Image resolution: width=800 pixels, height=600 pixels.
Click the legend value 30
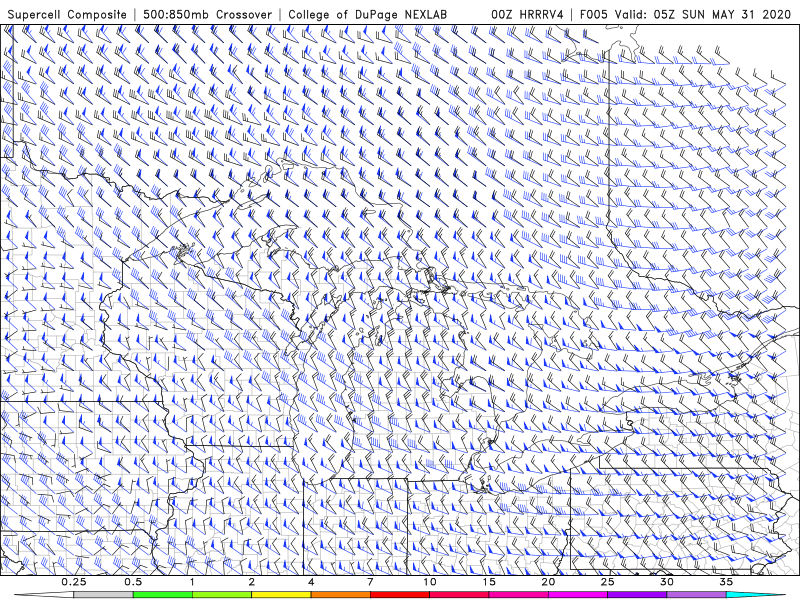point(666,582)
